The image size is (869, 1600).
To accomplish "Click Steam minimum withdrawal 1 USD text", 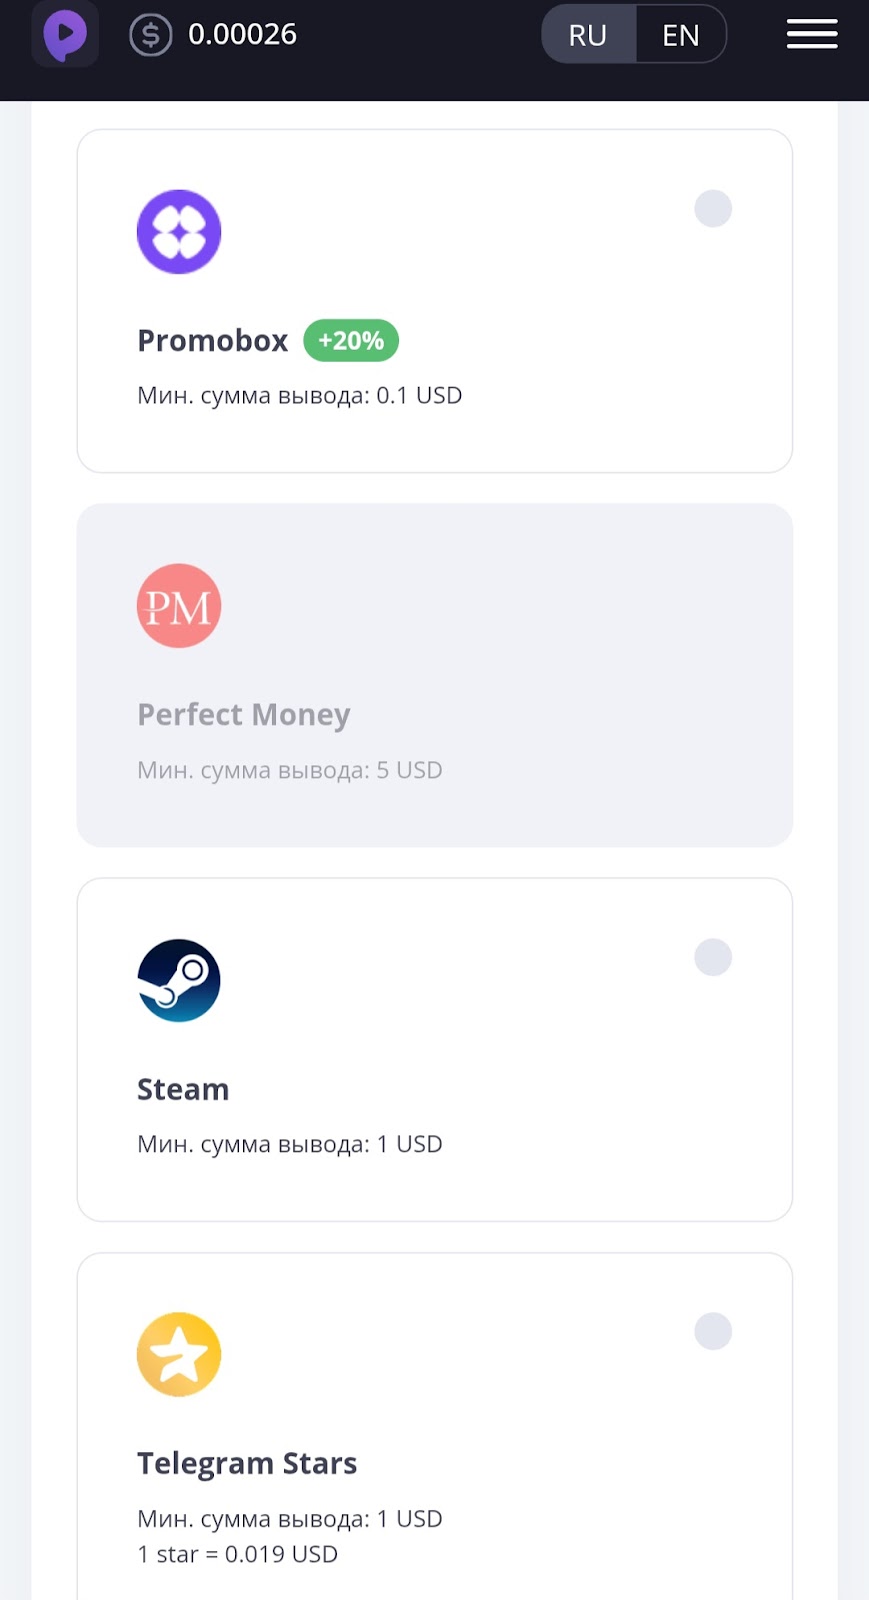I will (290, 1144).
